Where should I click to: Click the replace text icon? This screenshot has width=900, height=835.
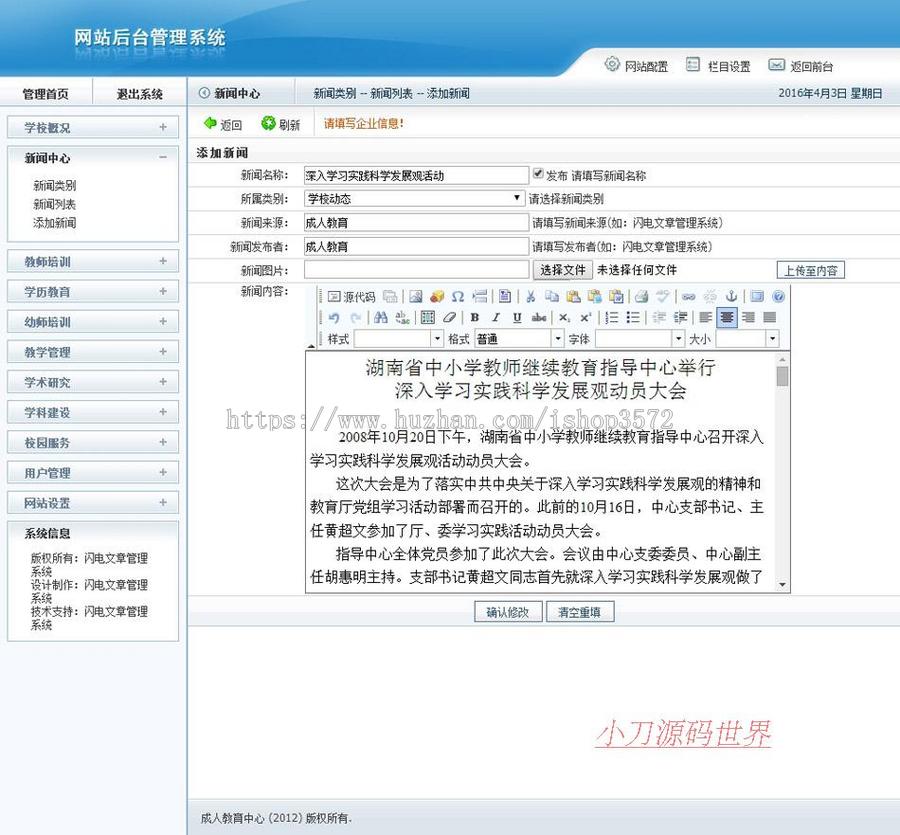point(402,317)
